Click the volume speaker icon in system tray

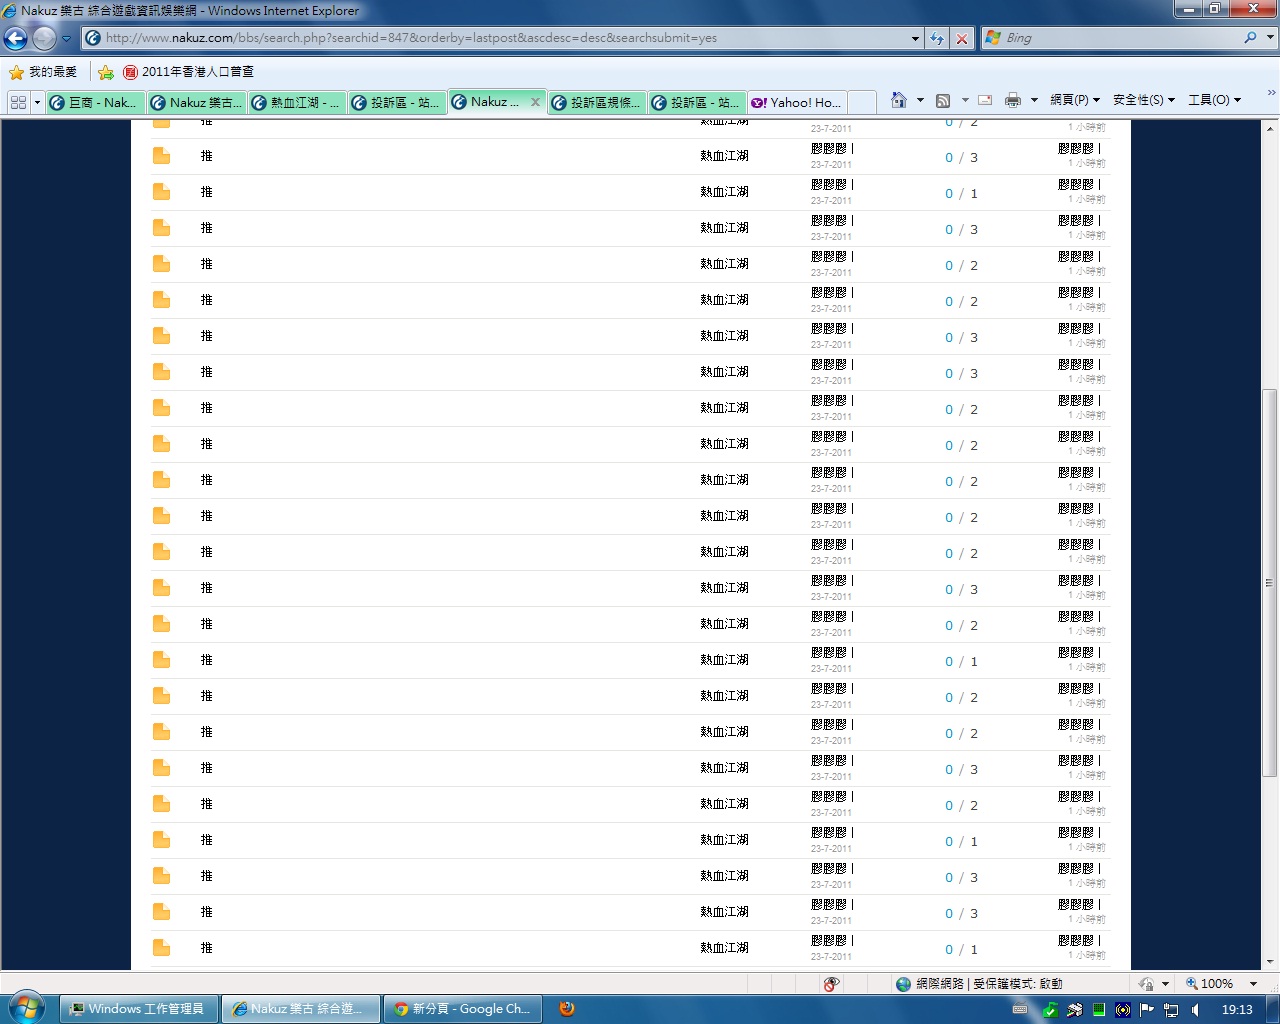pyautogui.click(x=1195, y=1009)
